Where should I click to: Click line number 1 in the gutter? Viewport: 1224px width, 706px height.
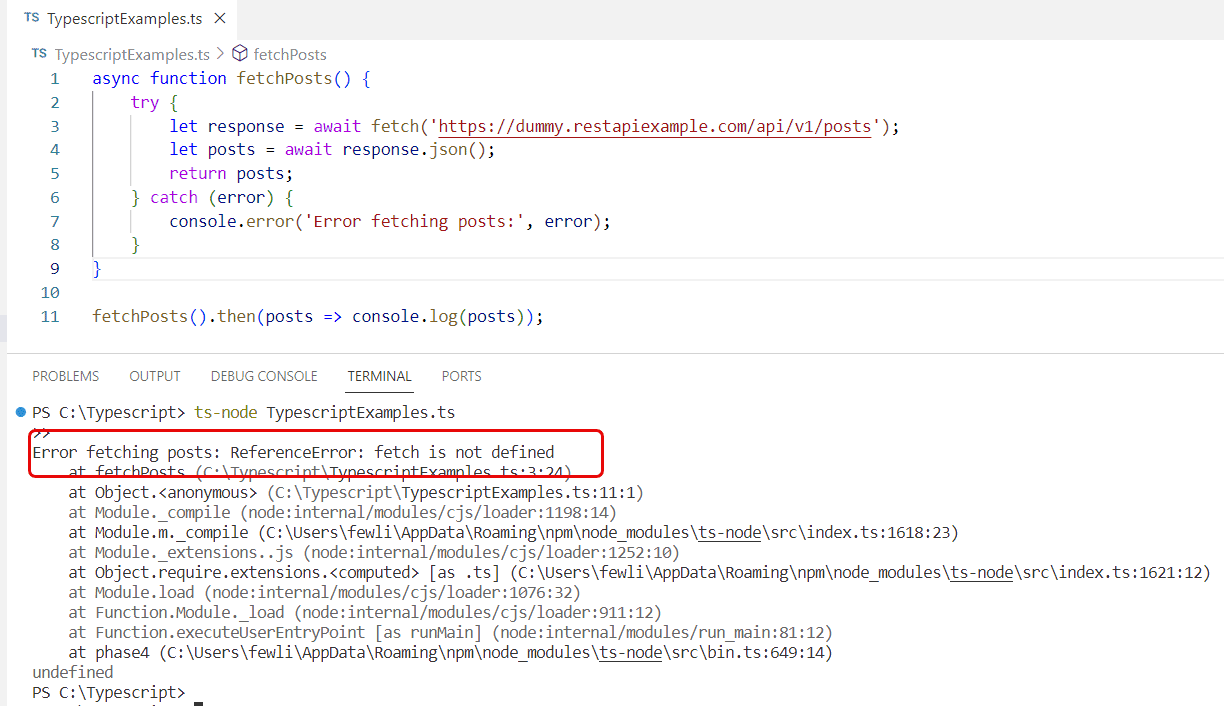pyautogui.click(x=54, y=78)
